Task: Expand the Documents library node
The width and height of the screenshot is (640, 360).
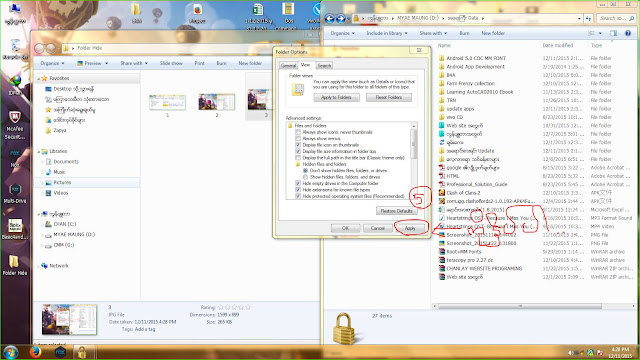Action: point(42,162)
